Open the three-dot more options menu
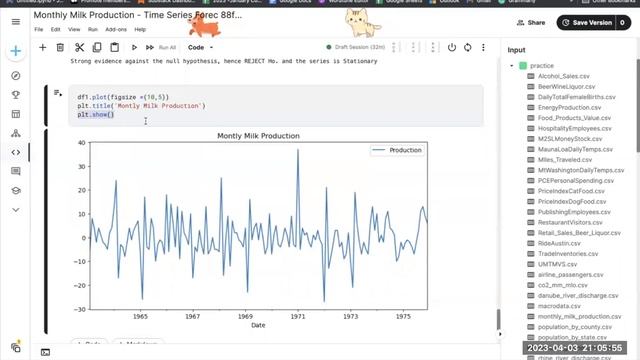Screen dimensions: 640x360 (x=483, y=47)
